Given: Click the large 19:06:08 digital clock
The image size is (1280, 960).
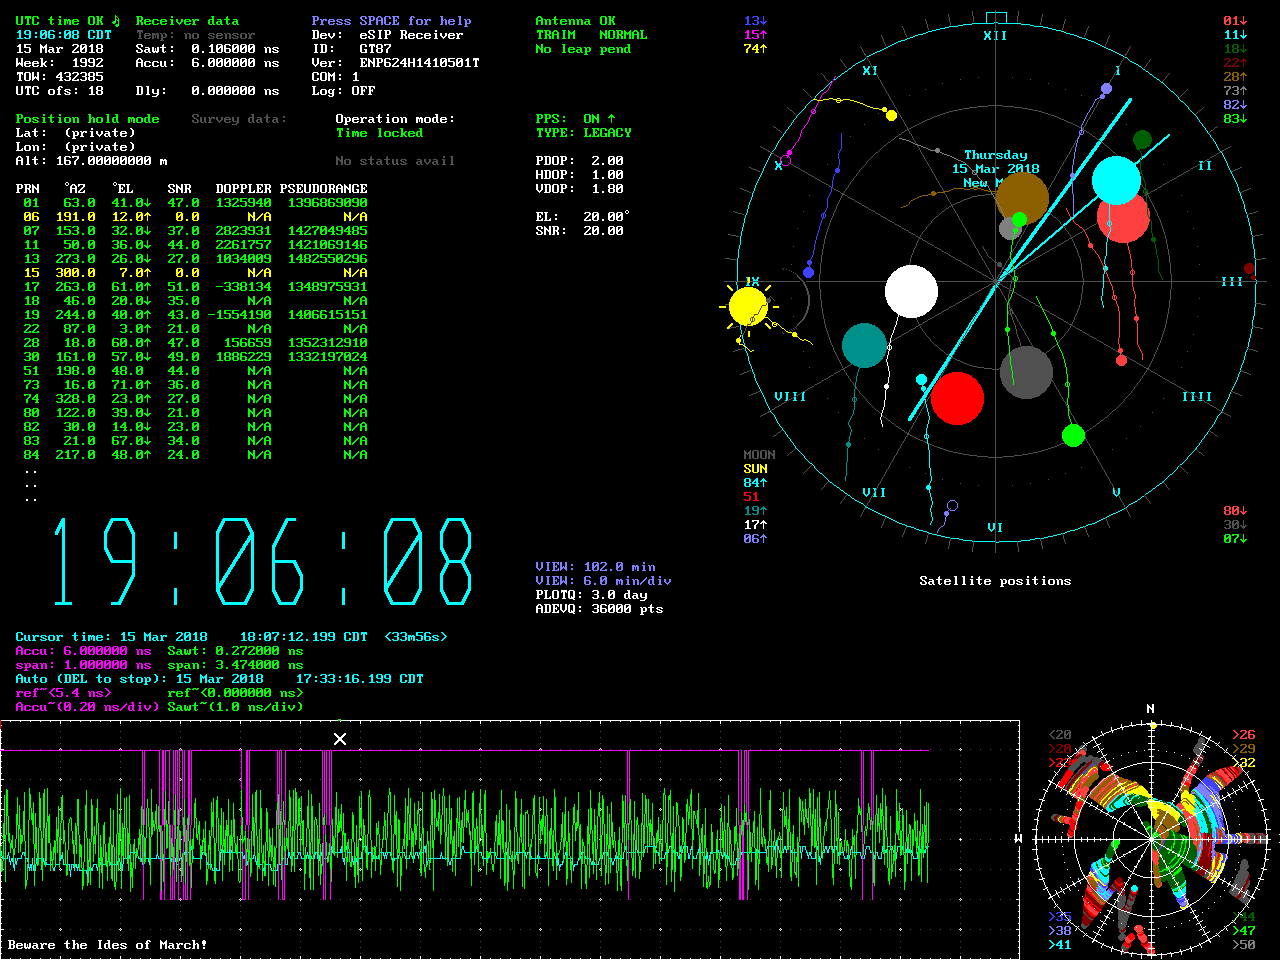Looking at the screenshot, I should point(262,562).
